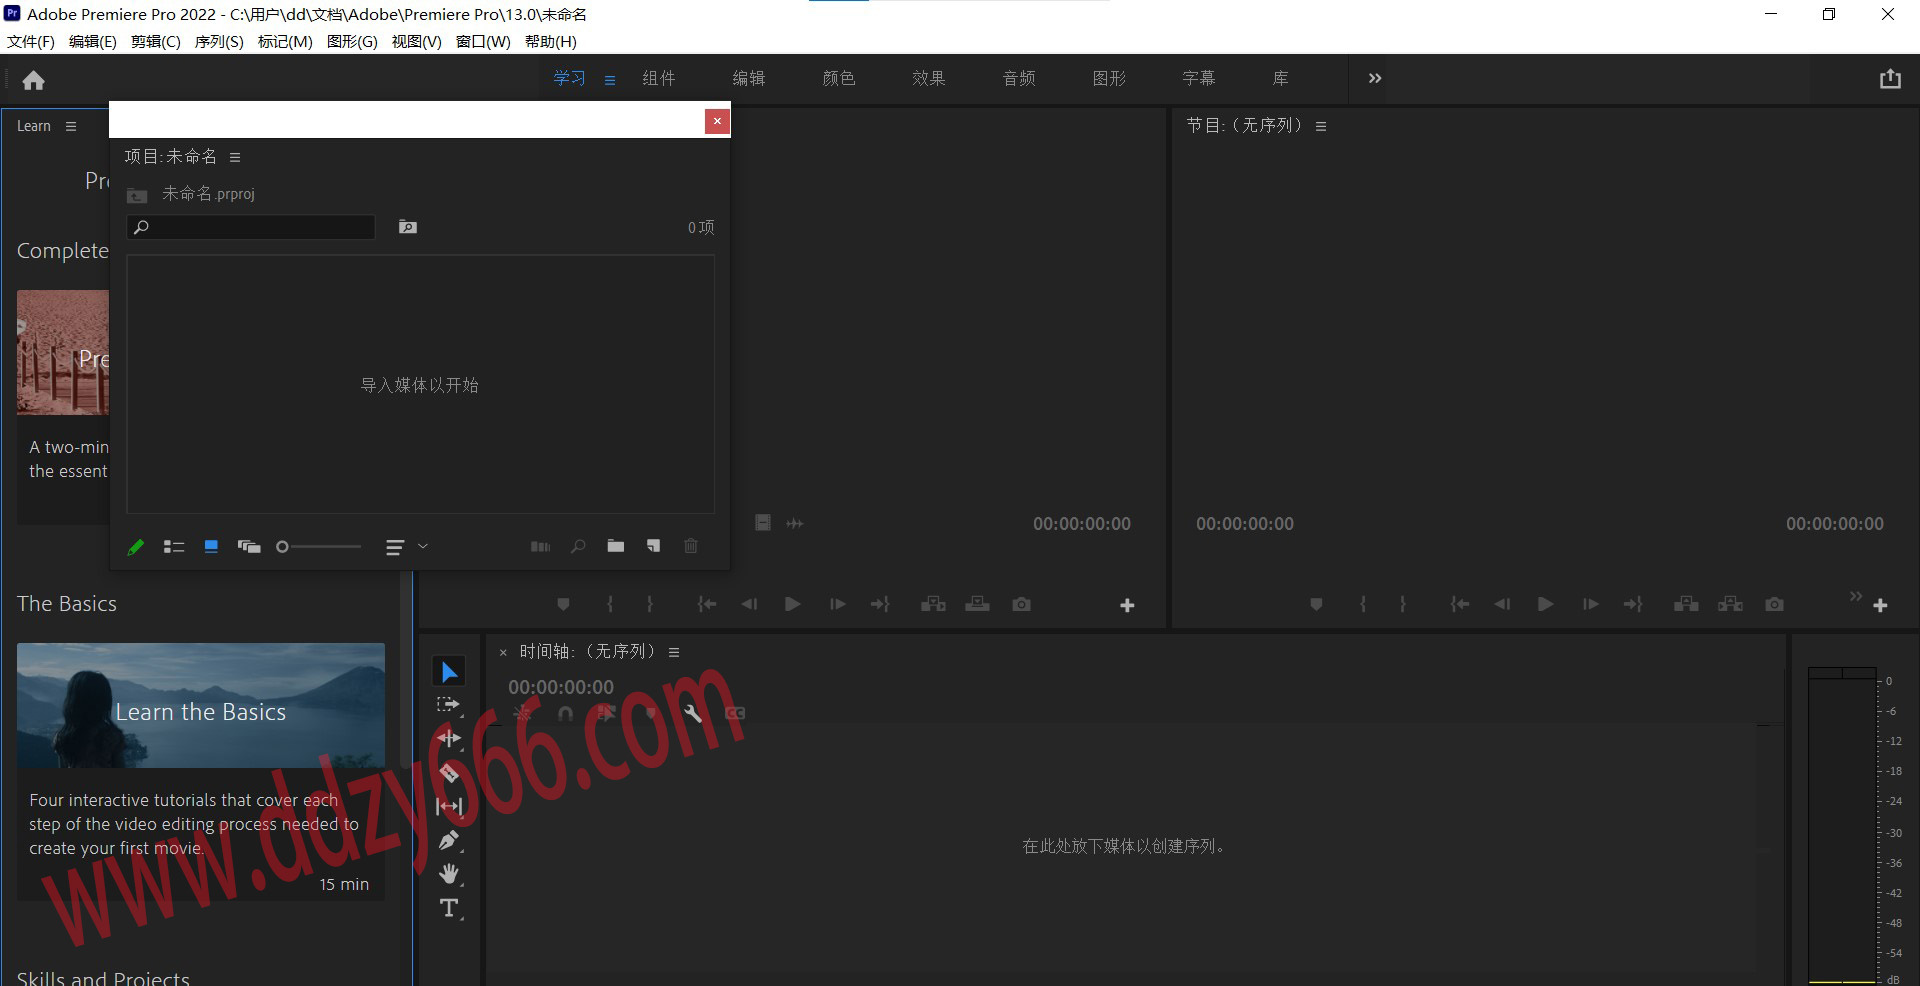Switch to the 音频 workspace tab
Image resolution: width=1920 pixels, height=986 pixels.
pyautogui.click(x=1019, y=78)
